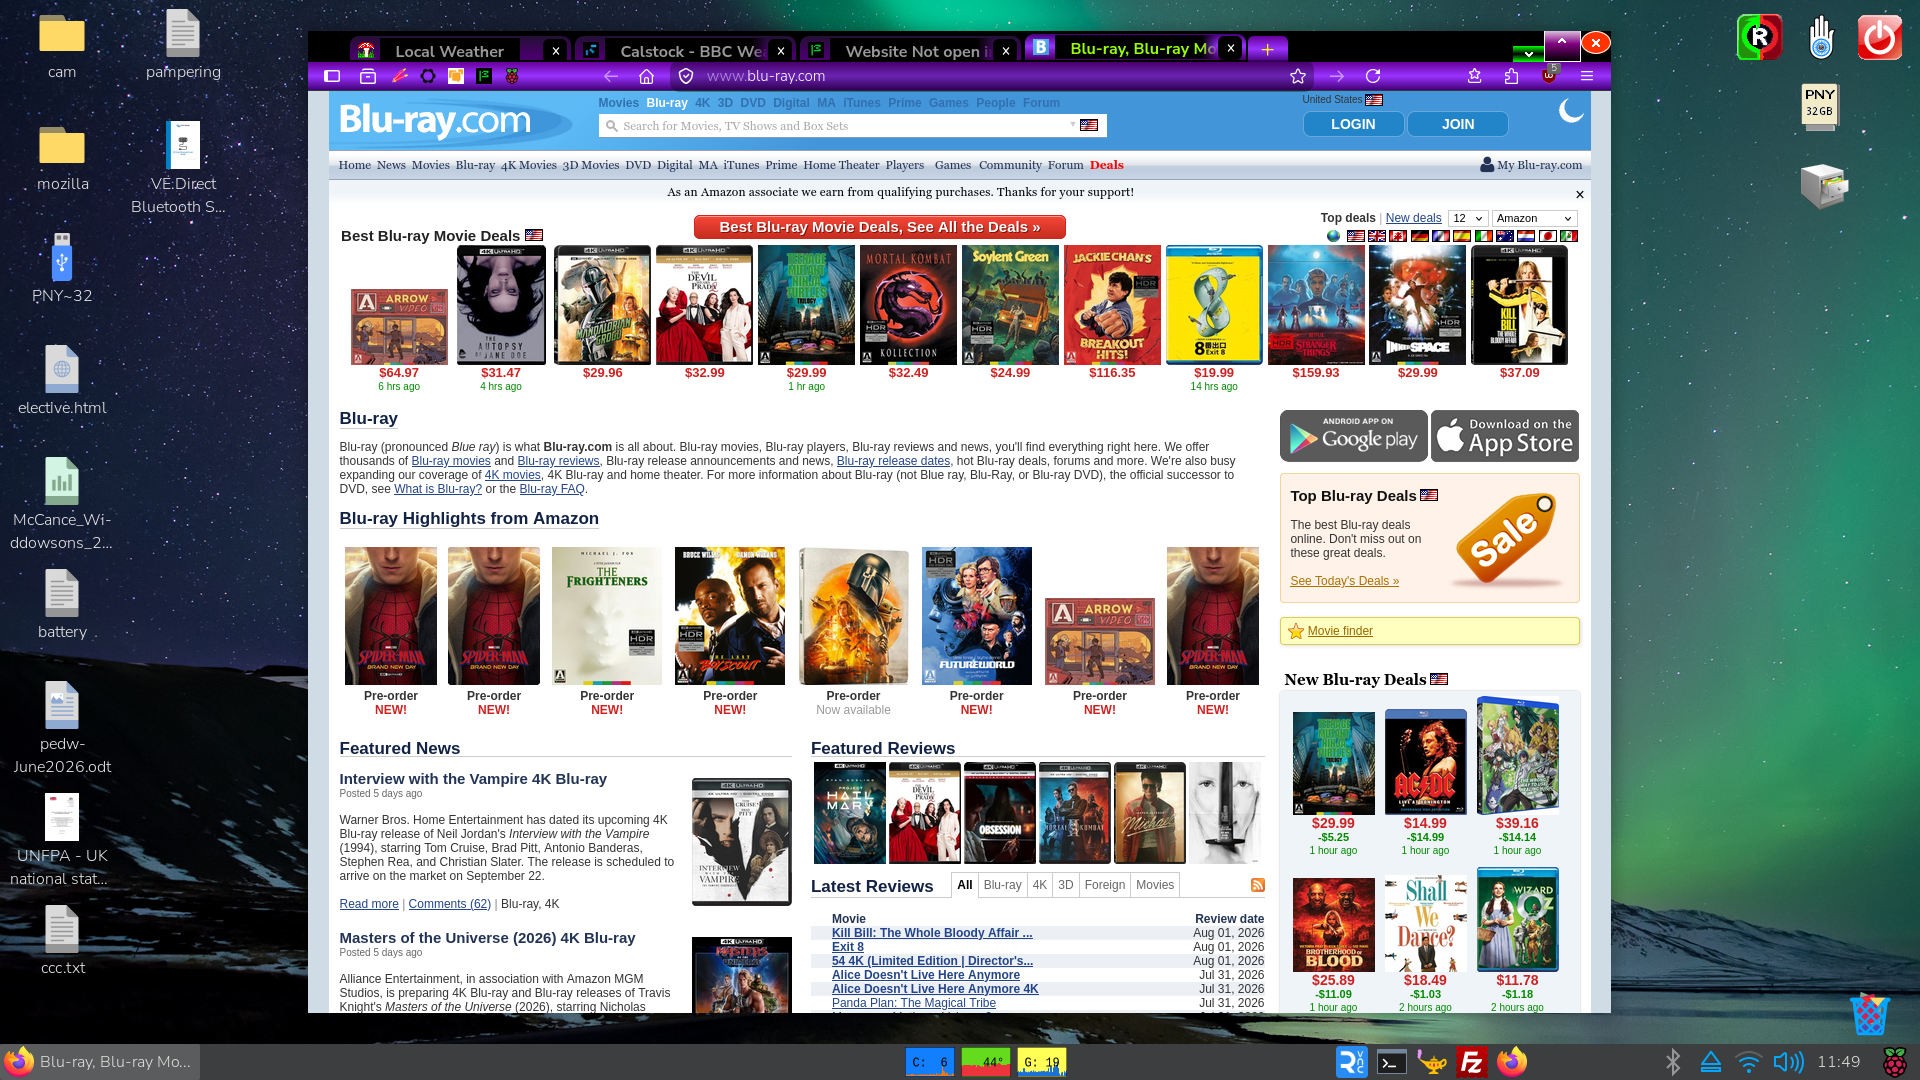Viewport: 1920px width, 1080px height.
Task: Open the trash bin on the desktop
Action: [1869, 1014]
